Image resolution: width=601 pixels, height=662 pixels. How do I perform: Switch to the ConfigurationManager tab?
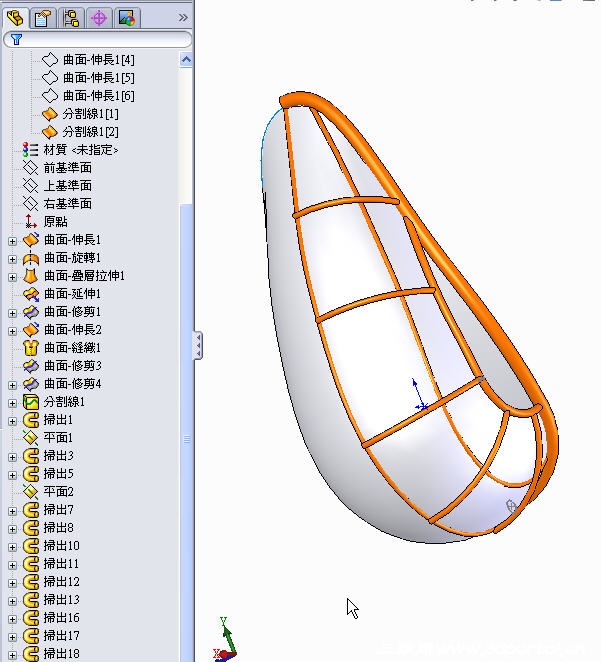pyautogui.click(x=71, y=18)
